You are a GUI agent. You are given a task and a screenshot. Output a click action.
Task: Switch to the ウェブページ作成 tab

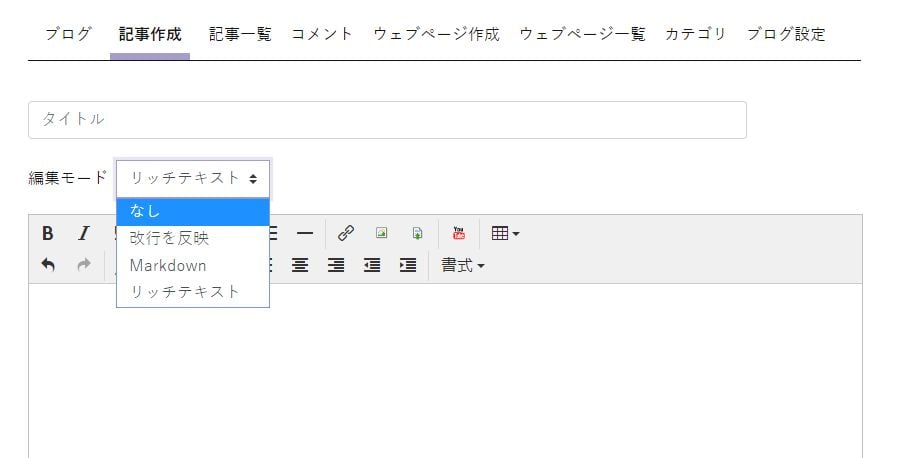point(436,34)
